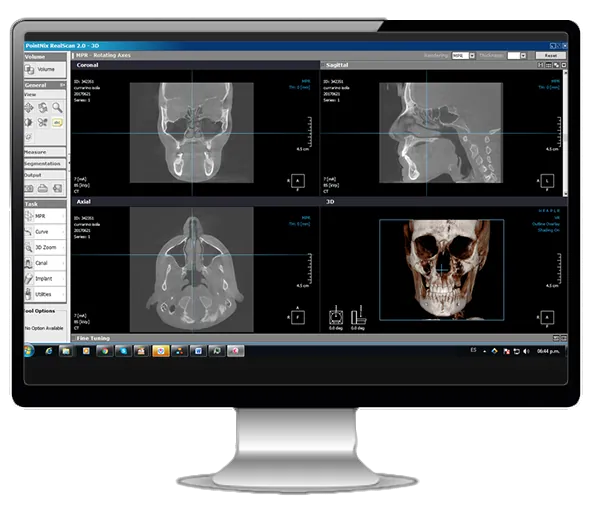
Task: Click the volume speaker icon in tray
Action: coord(527,351)
